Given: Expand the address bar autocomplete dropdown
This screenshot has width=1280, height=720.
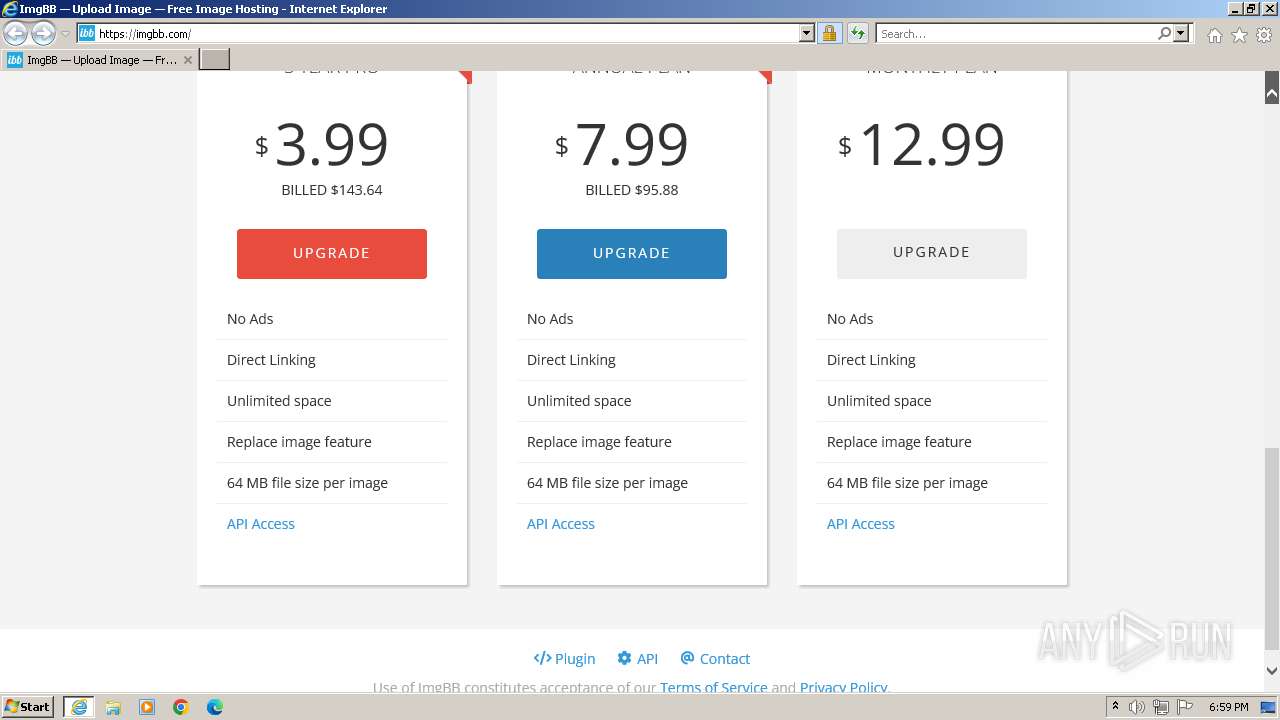Looking at the screenshot, I should [807, 33].
